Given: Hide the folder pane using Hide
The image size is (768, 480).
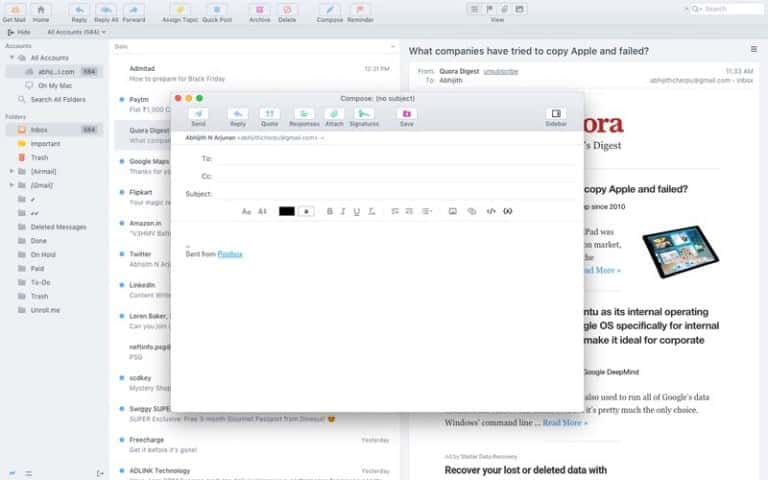Looking at the screenshot, I should pos(19,32).
